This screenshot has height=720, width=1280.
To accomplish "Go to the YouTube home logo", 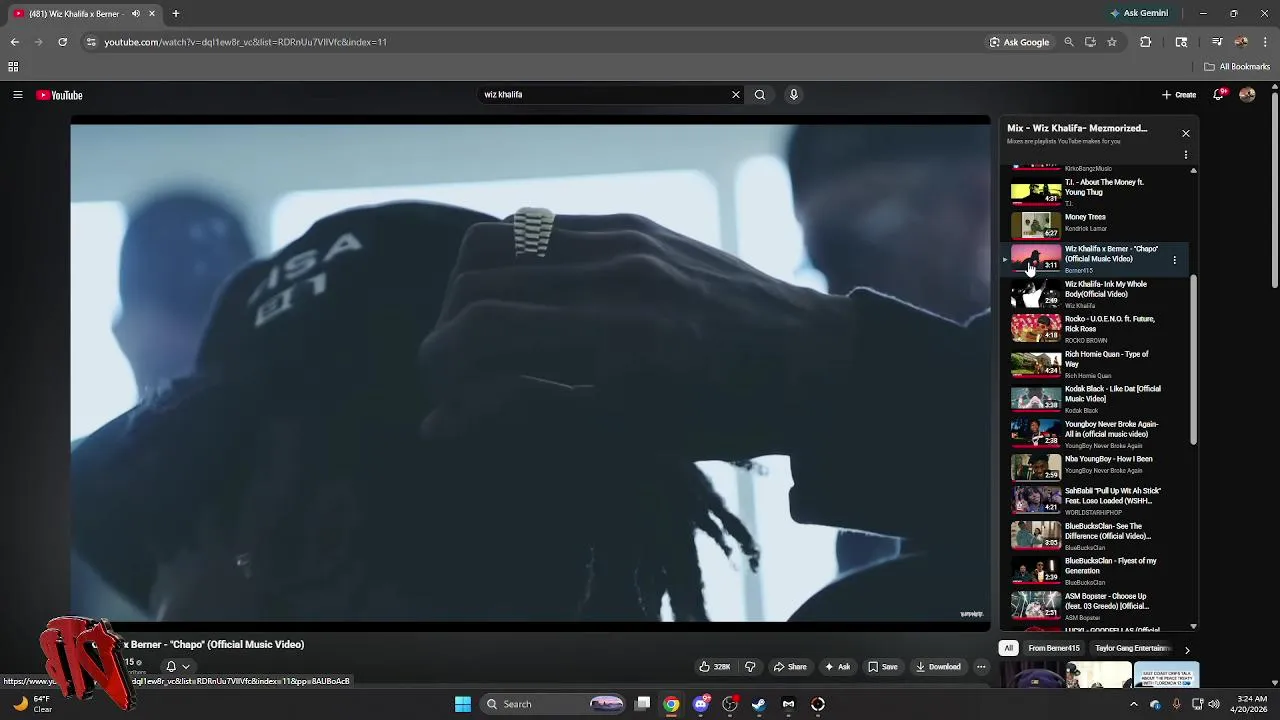I will pos(59,95).
